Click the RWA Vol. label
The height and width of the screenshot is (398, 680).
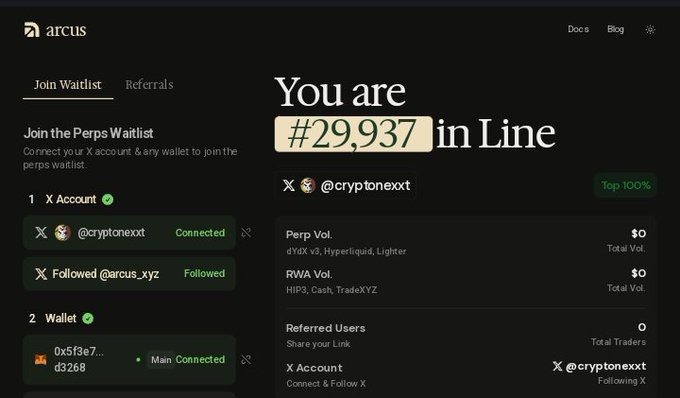[x=309, y=274]
